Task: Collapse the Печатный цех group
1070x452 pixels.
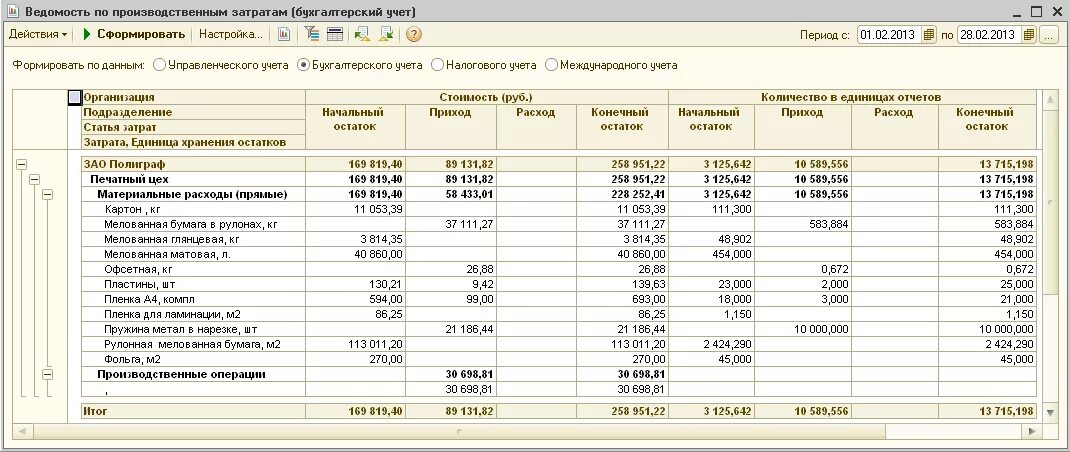Action: coord(34,180)
